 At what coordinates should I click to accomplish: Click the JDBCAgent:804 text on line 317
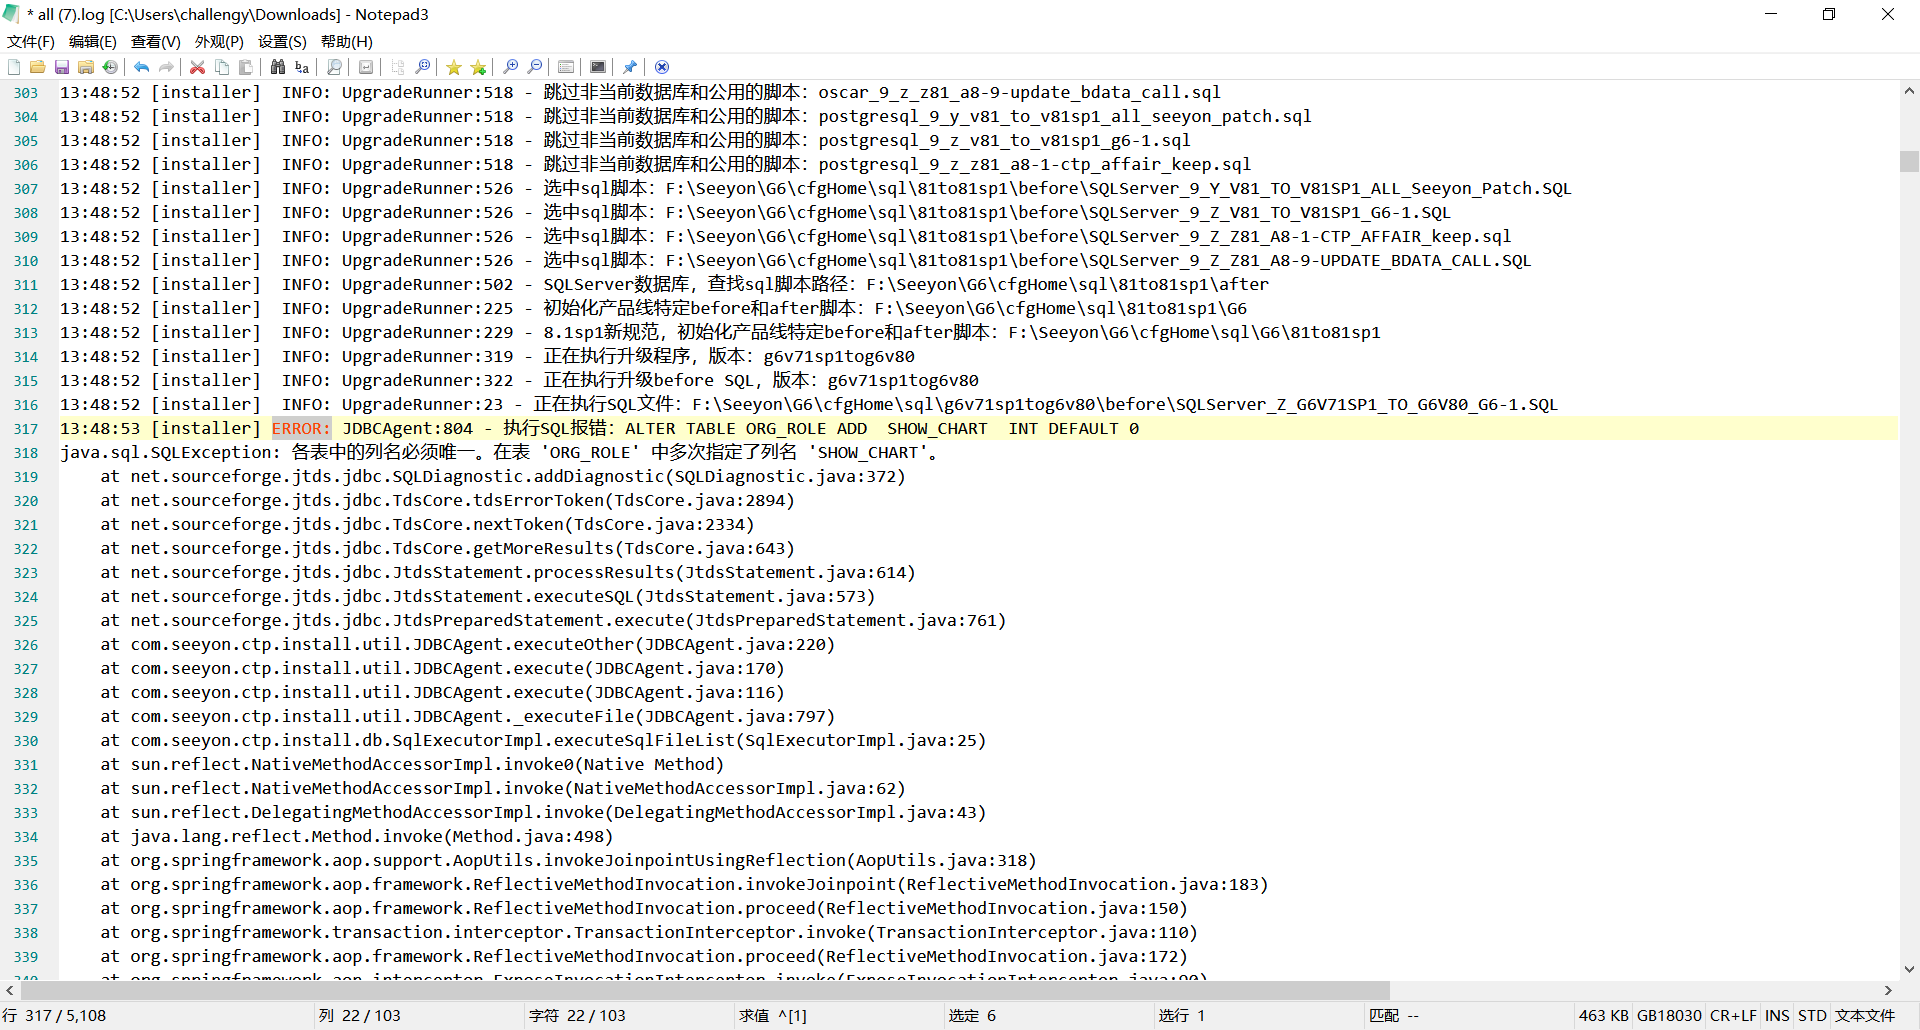click(x=408, y=429)
